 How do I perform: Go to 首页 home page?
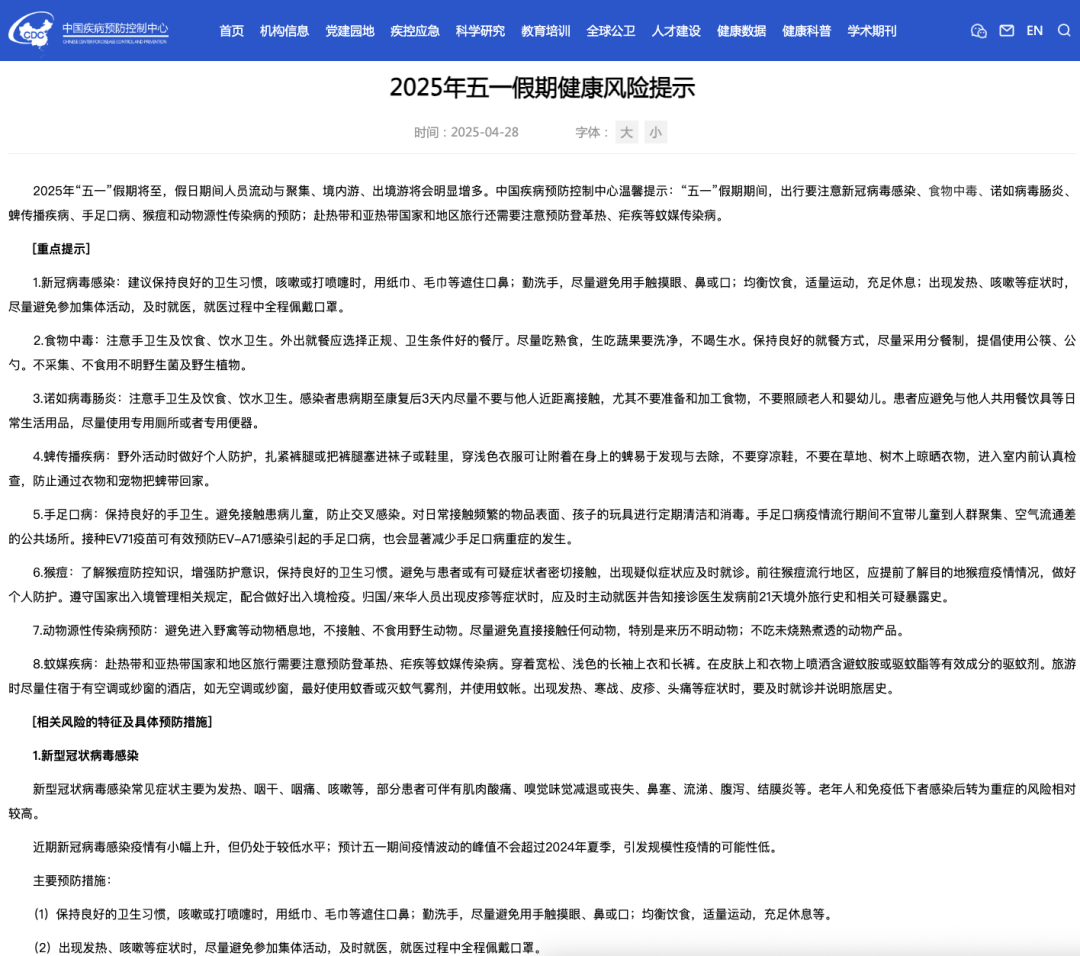pyautogui.click(x=231, y=31)
